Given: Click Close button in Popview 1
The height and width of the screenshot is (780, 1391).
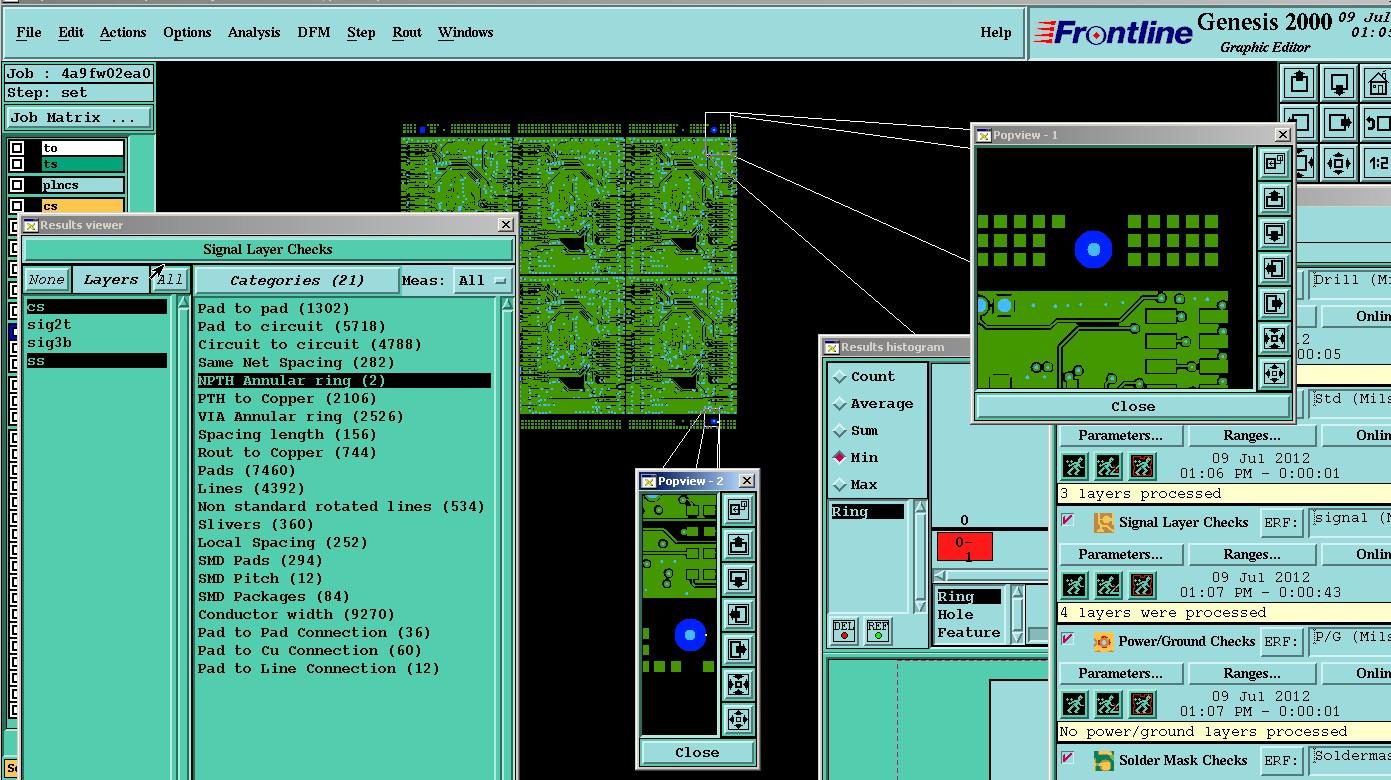Looking at the screenshot, I should 1133,406.
